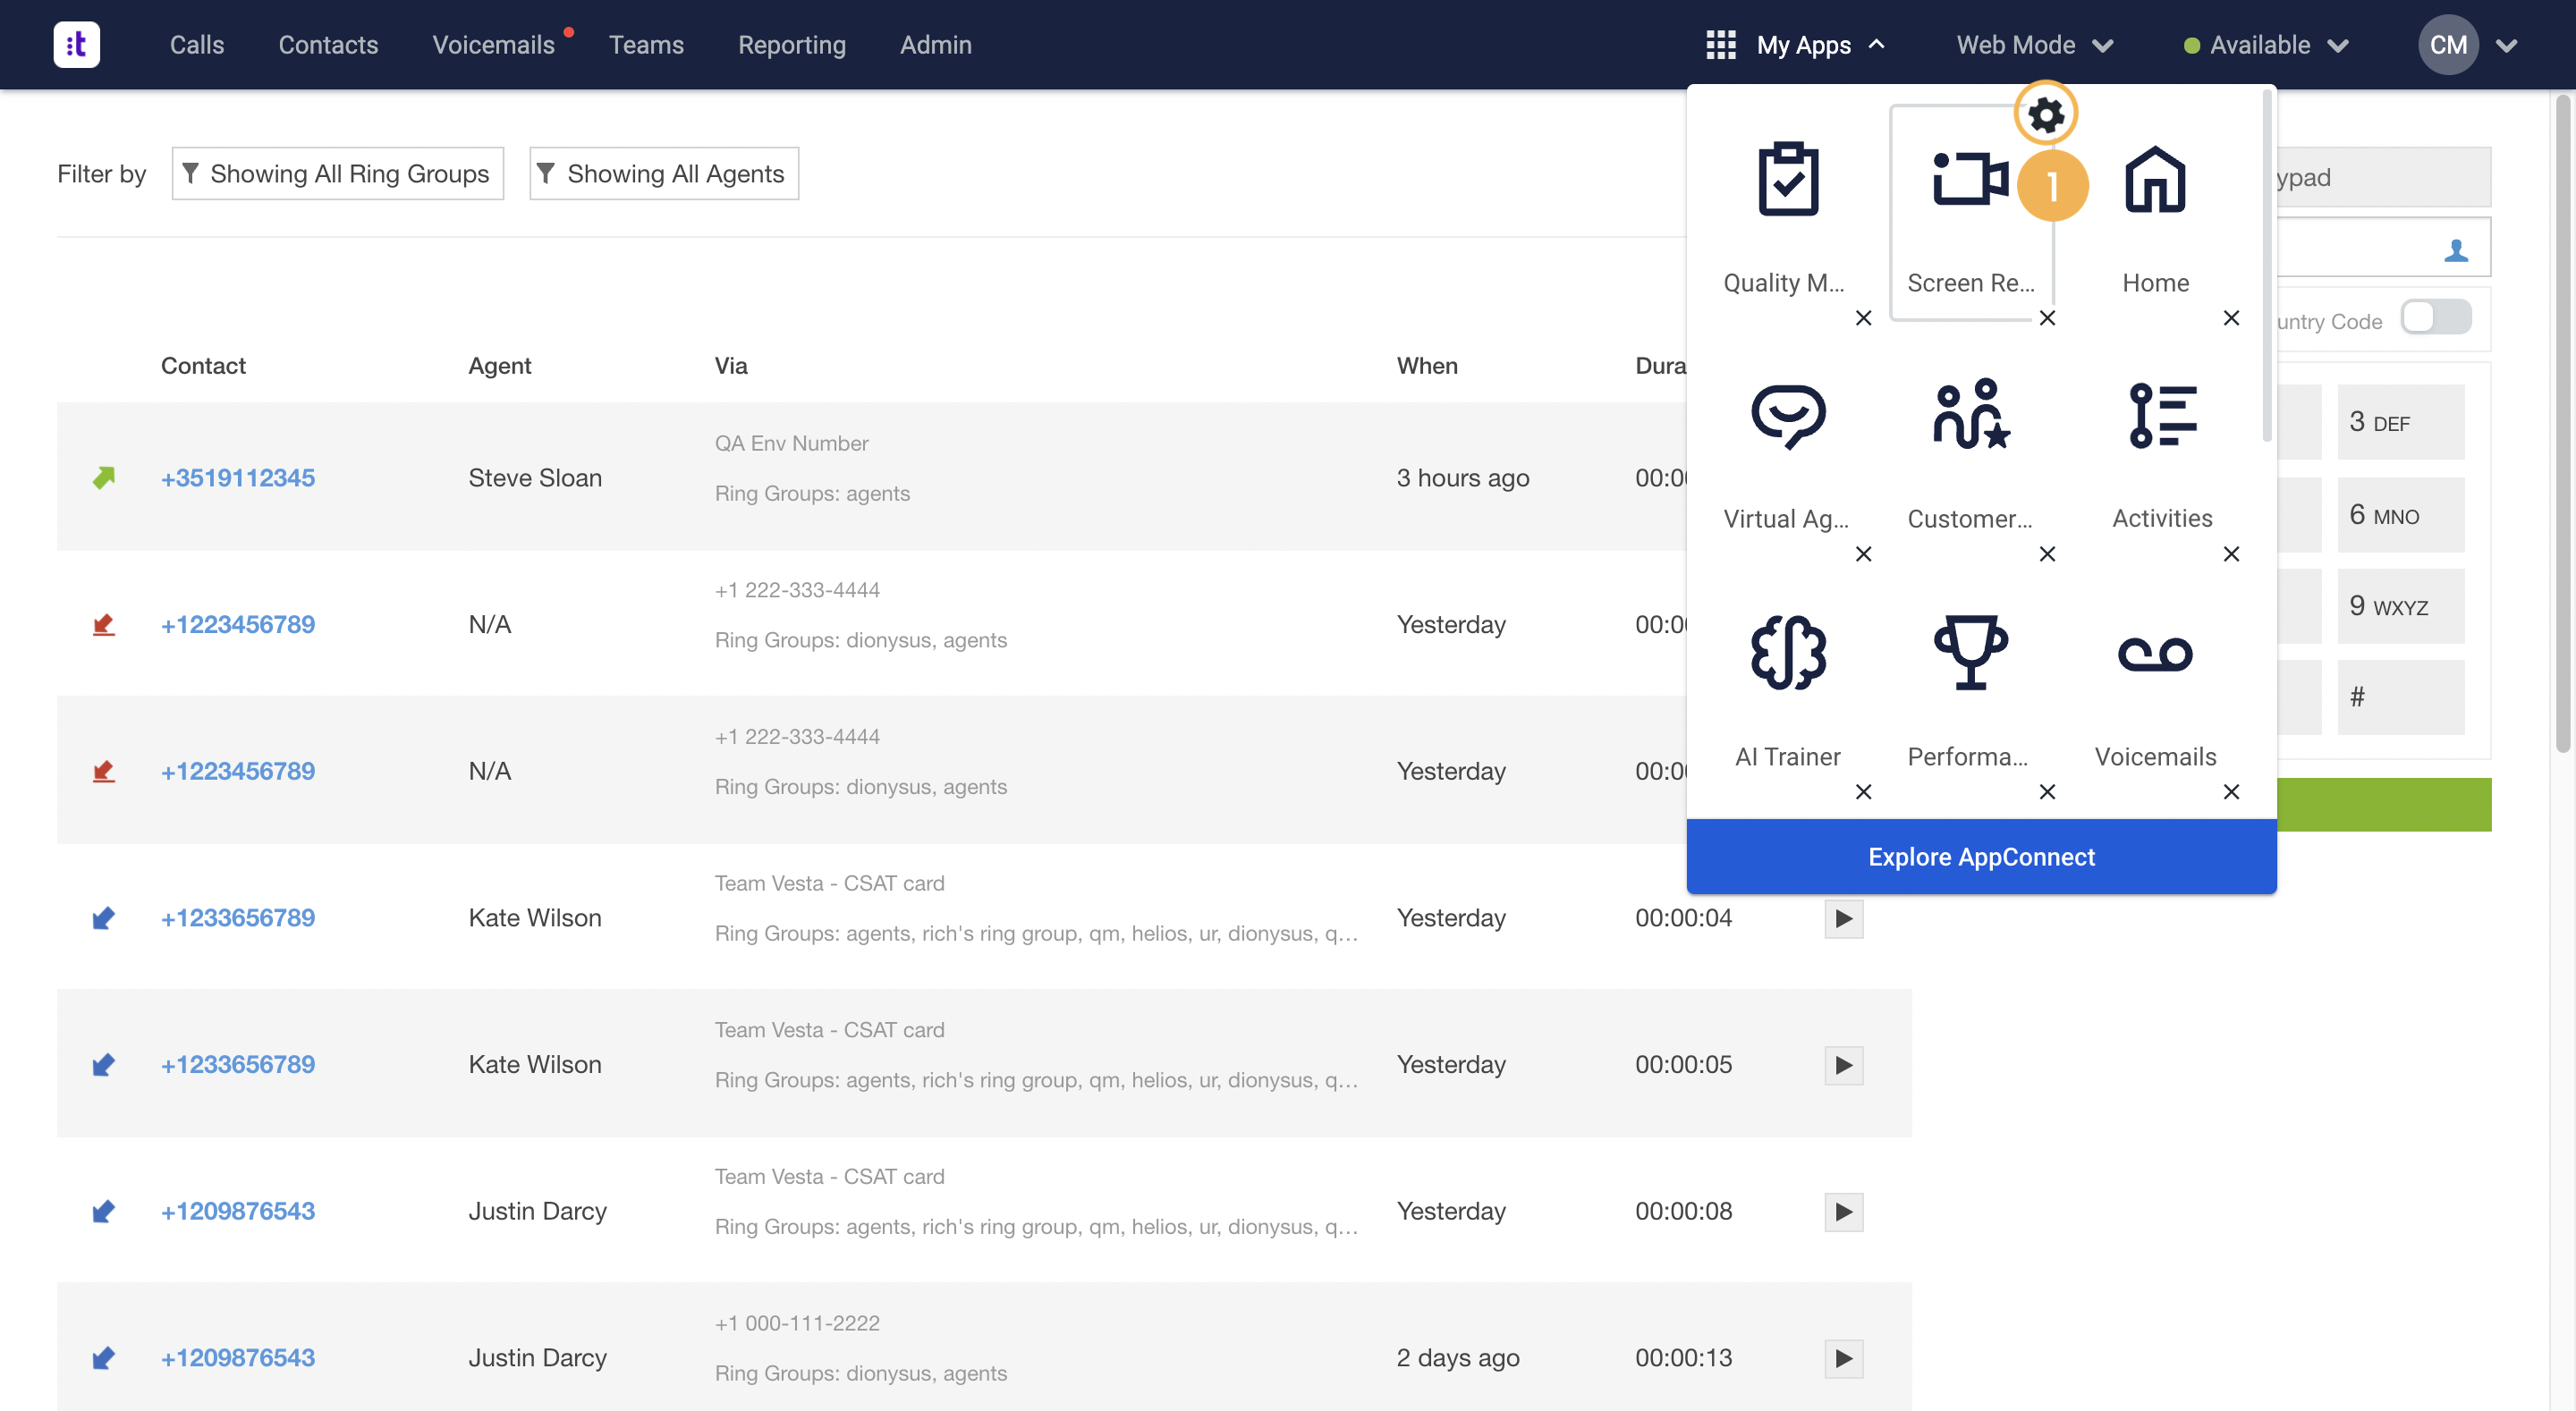The height and width of the screenshot is (1411, 2576).
Task: Play the 00:00:05 call recording
Action: coord(1843,1065)
